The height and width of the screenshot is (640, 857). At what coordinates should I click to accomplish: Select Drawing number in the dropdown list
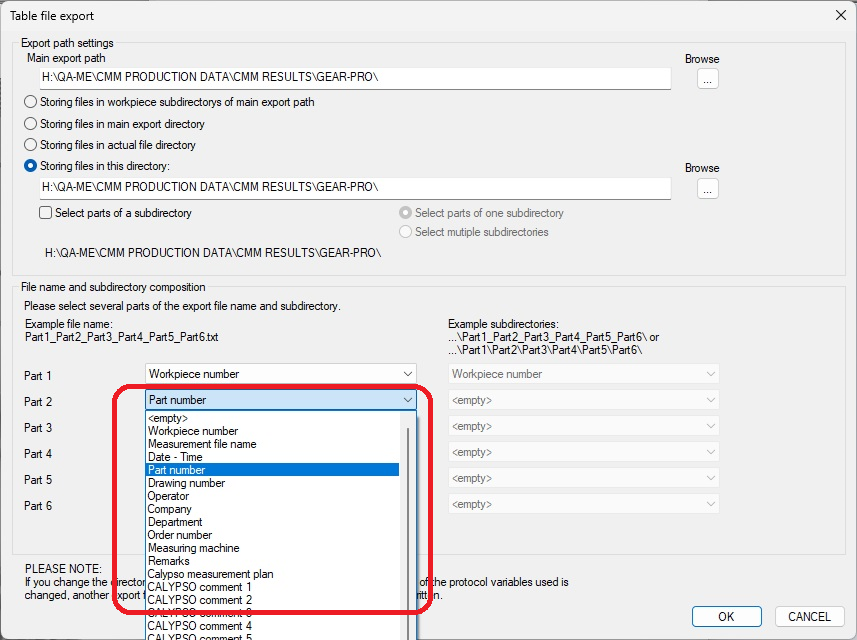tap(186, 483)
